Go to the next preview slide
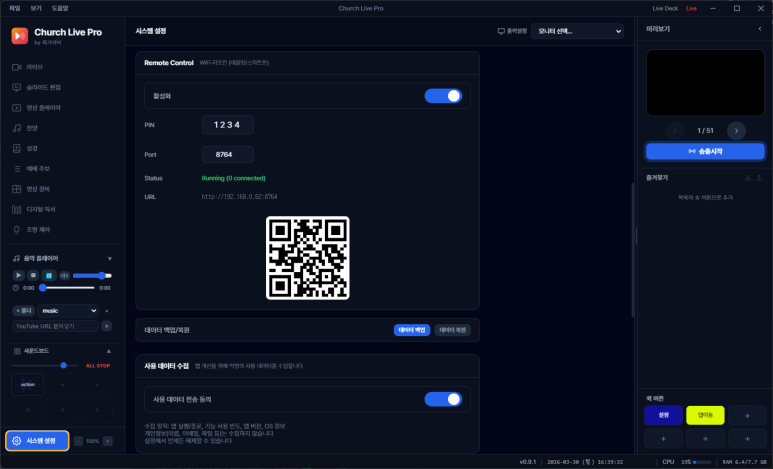This screenshot has width=773, height=469. click(x=736, y=131)
